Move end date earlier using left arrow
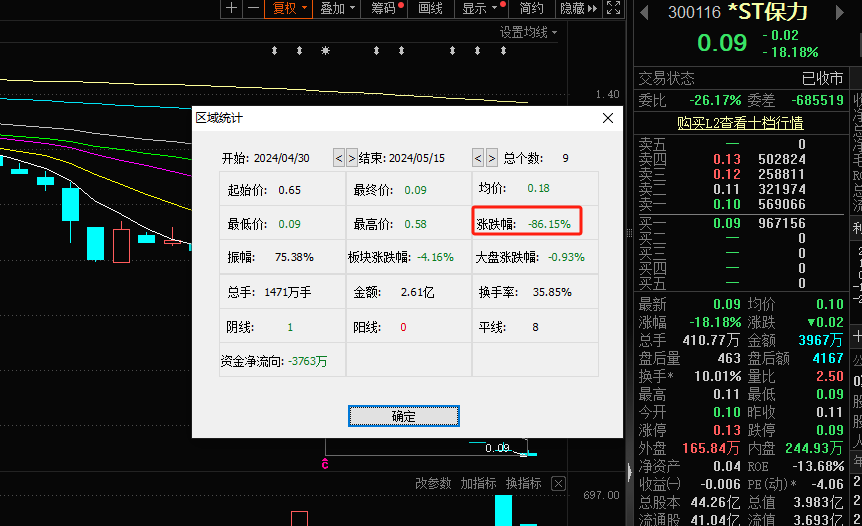862x526 pixels. (x=478, y=158)
